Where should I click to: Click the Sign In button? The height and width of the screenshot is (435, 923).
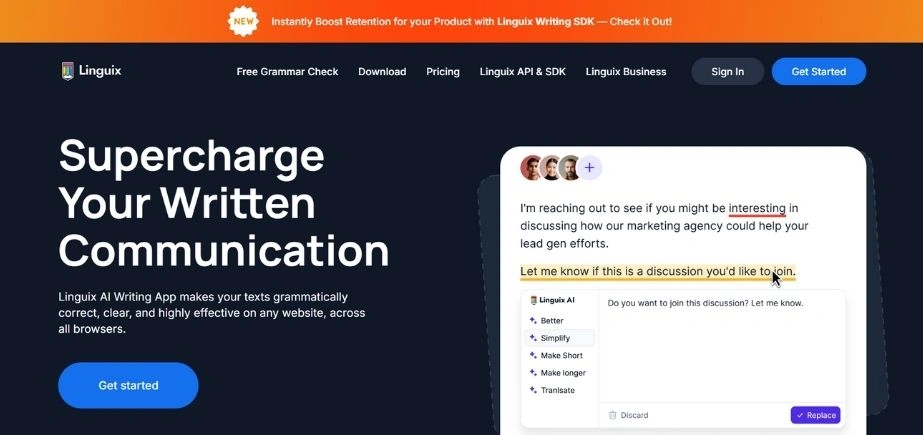728,72
